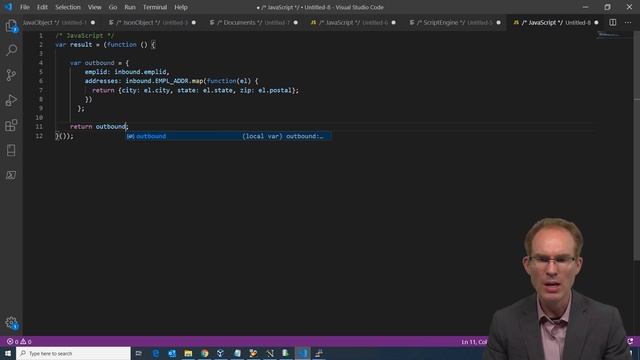Viewport: 640px width, 360px height.
Task: Open the Selection menu
Action: pos(68,7)
